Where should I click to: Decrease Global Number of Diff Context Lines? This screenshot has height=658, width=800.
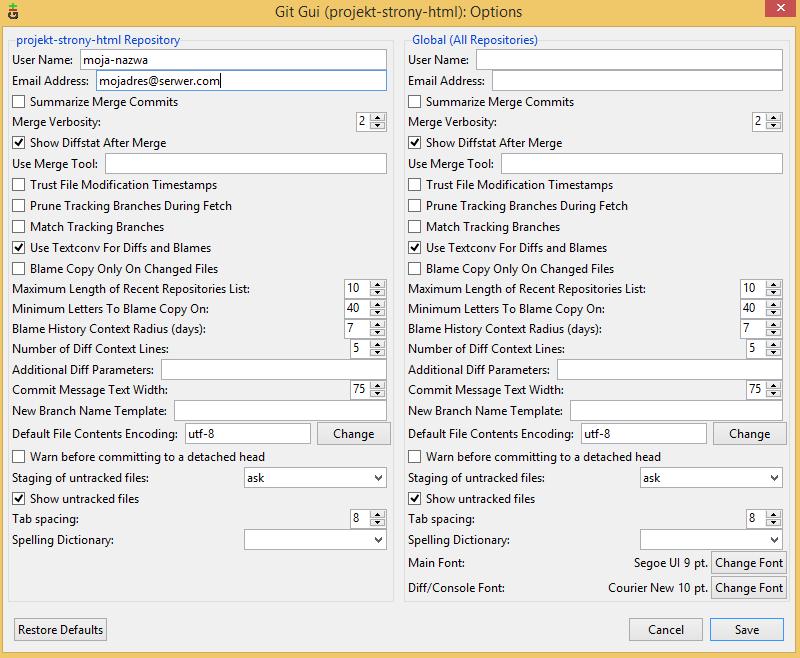(x=773, y=352)
